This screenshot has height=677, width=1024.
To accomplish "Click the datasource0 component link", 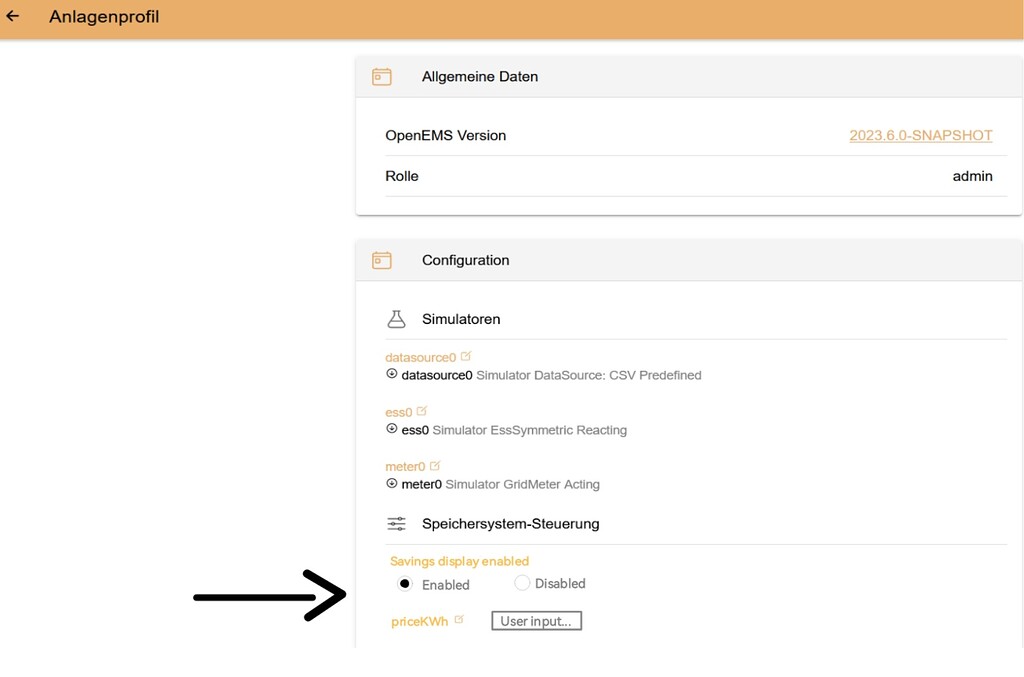I will pyautogui.click(x=421, y=356).
